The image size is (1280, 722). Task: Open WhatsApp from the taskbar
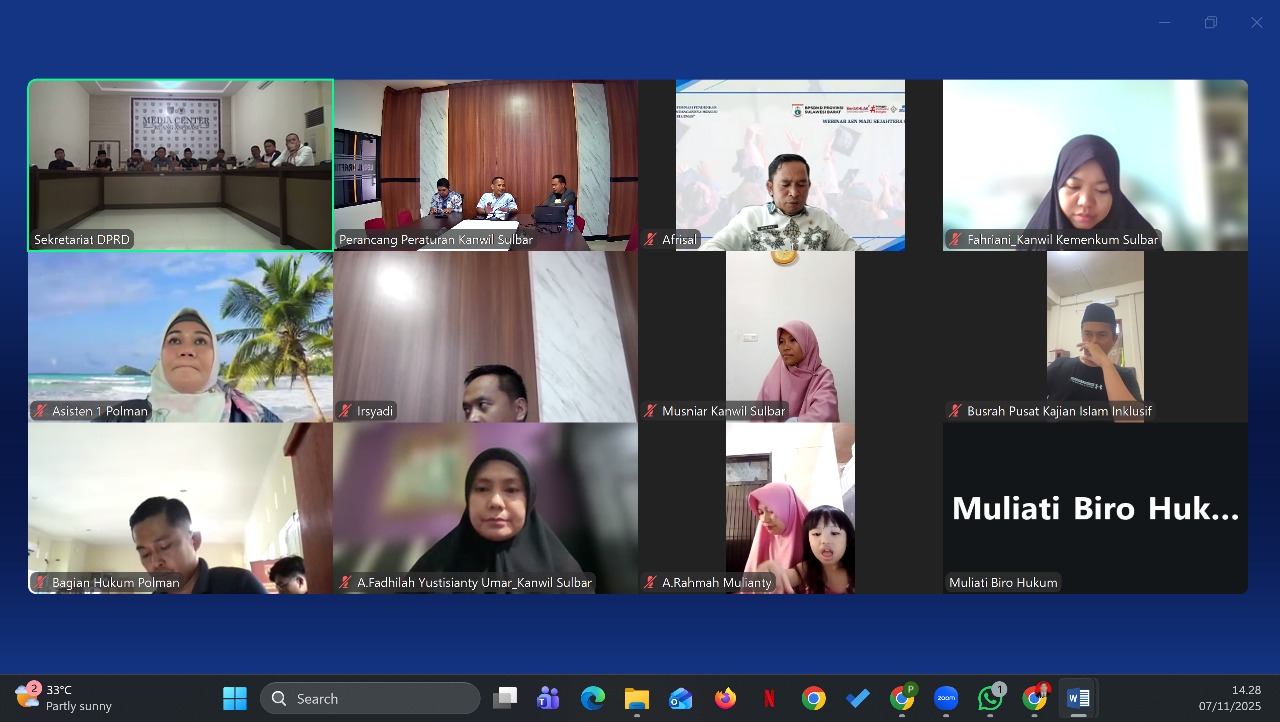(991, 699)
